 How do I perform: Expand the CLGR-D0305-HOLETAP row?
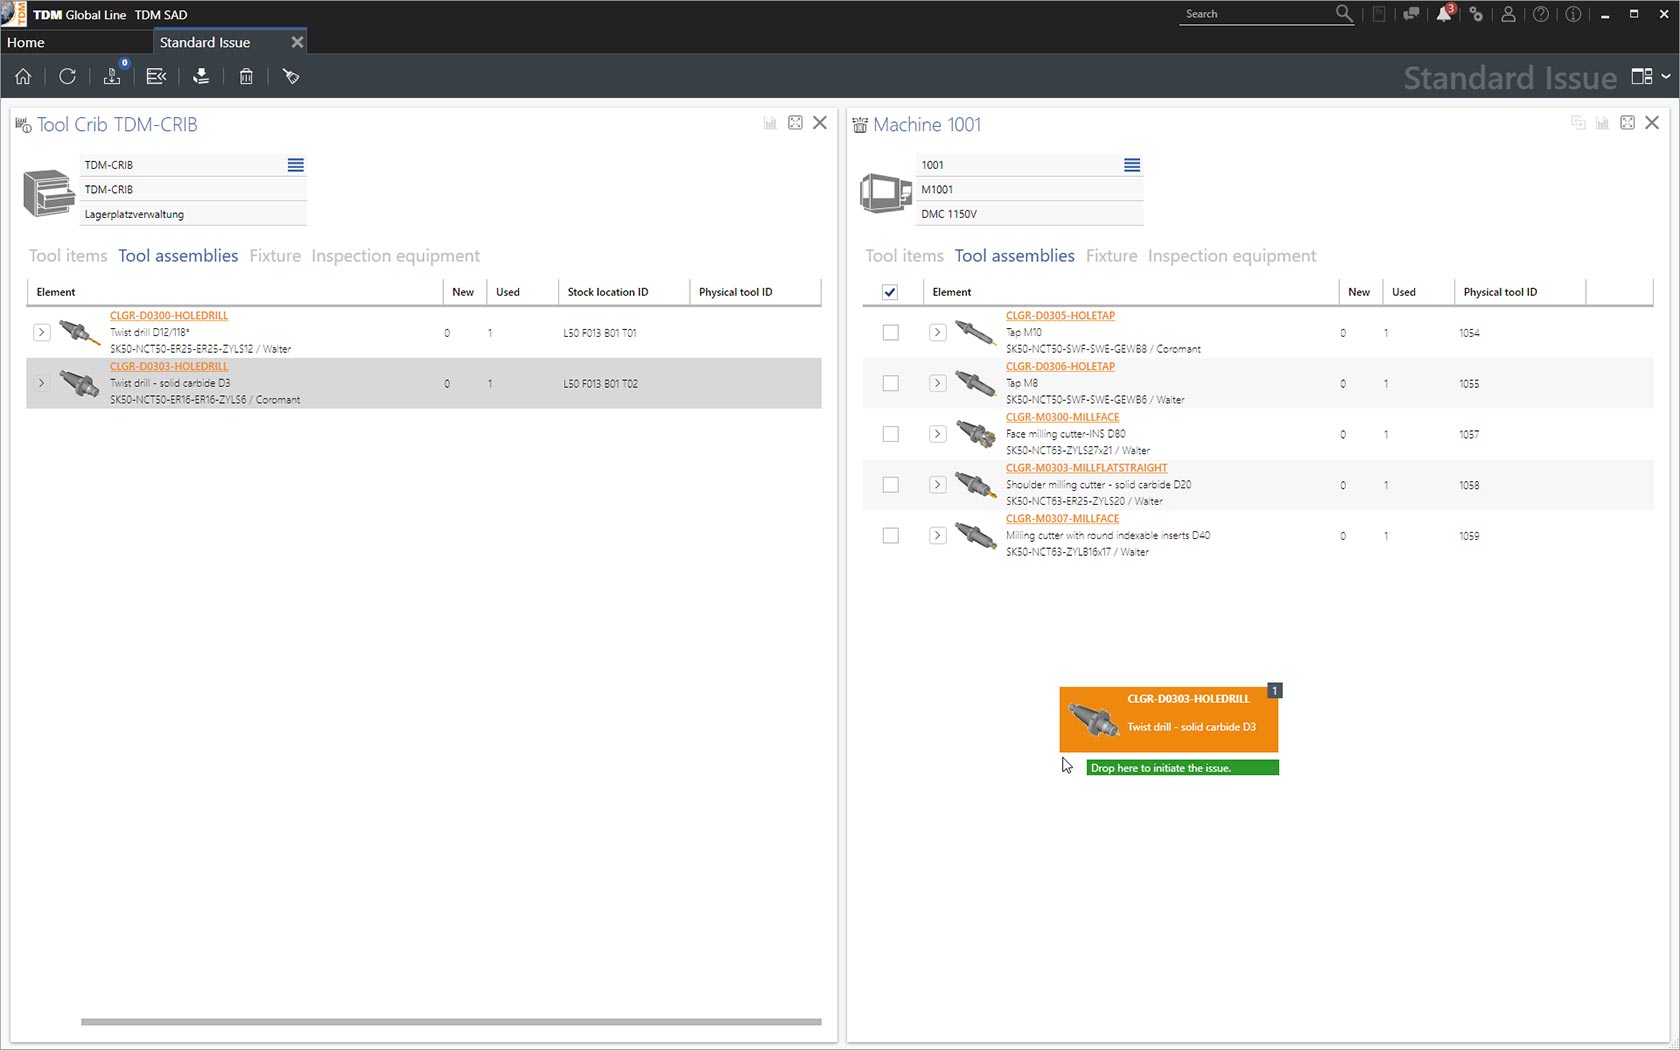tap(937, 332)
